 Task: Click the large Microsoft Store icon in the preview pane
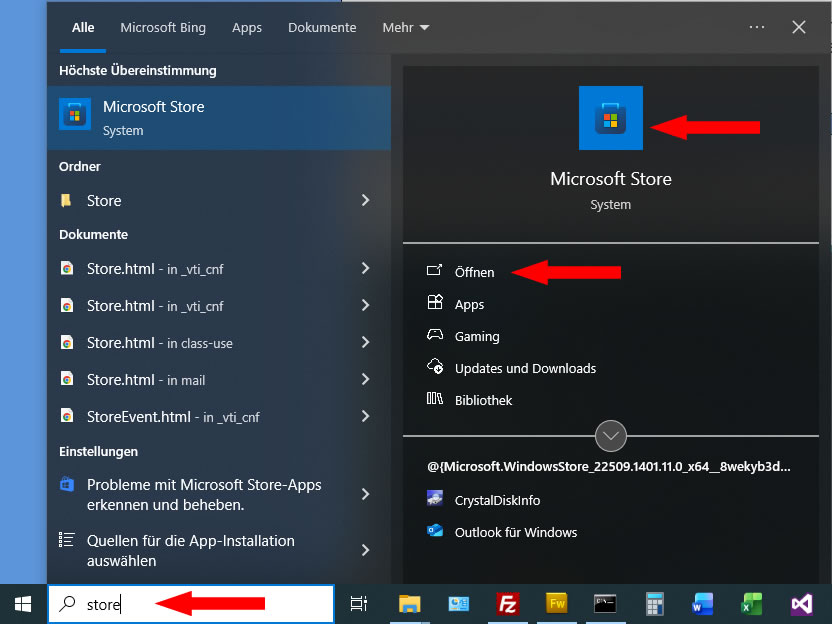click(x=610, y=118)
